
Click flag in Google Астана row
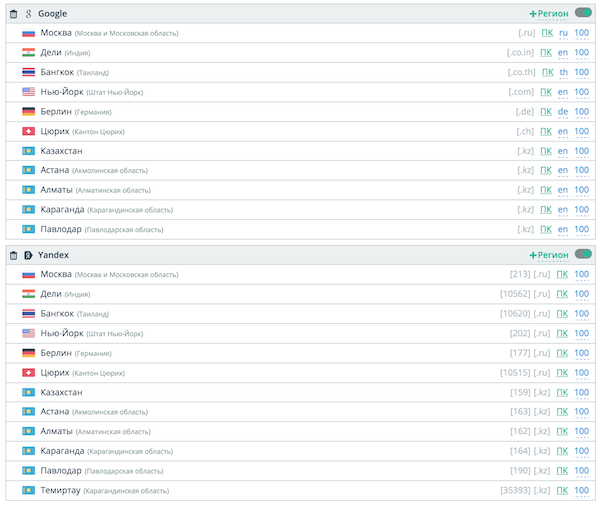29,170
